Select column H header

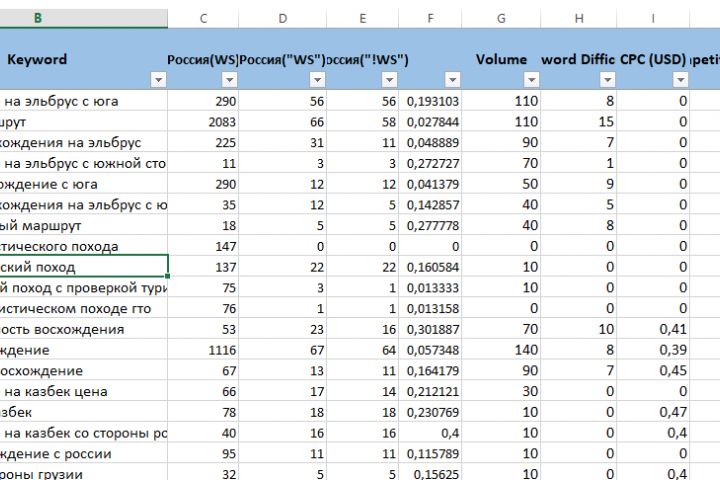pyautogui.click(x=579, y=18)
